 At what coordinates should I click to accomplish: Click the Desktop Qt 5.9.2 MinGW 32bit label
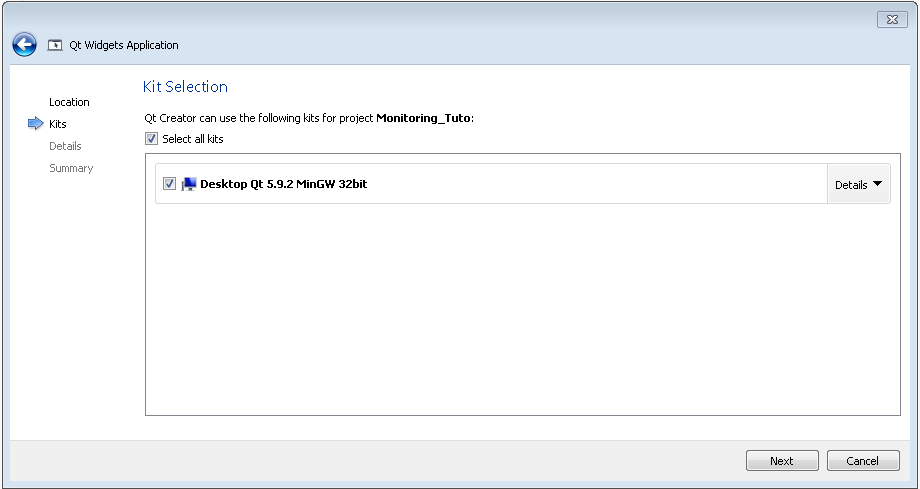(283, 184)
